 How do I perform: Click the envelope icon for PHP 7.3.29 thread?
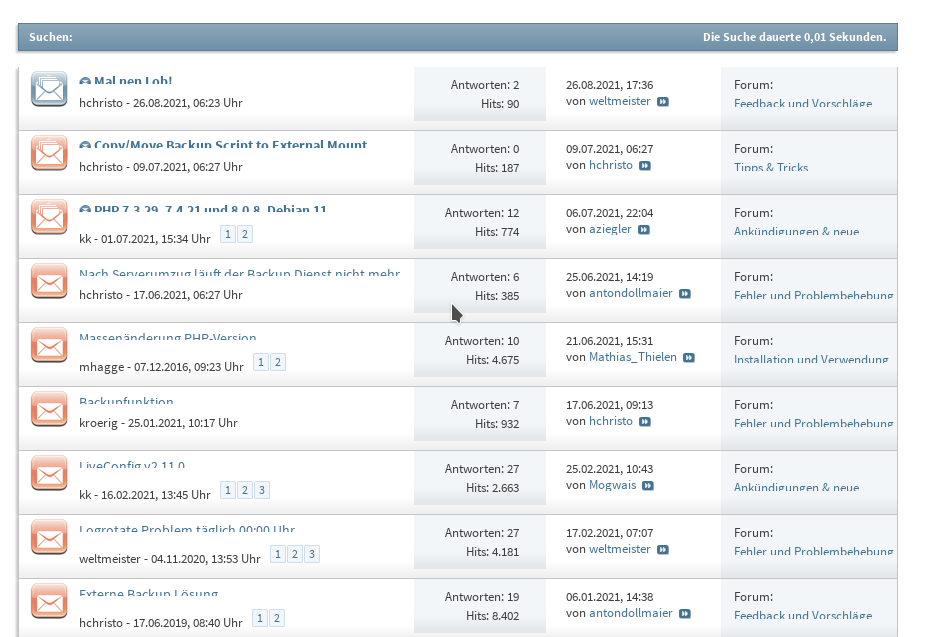pos(49,217)
